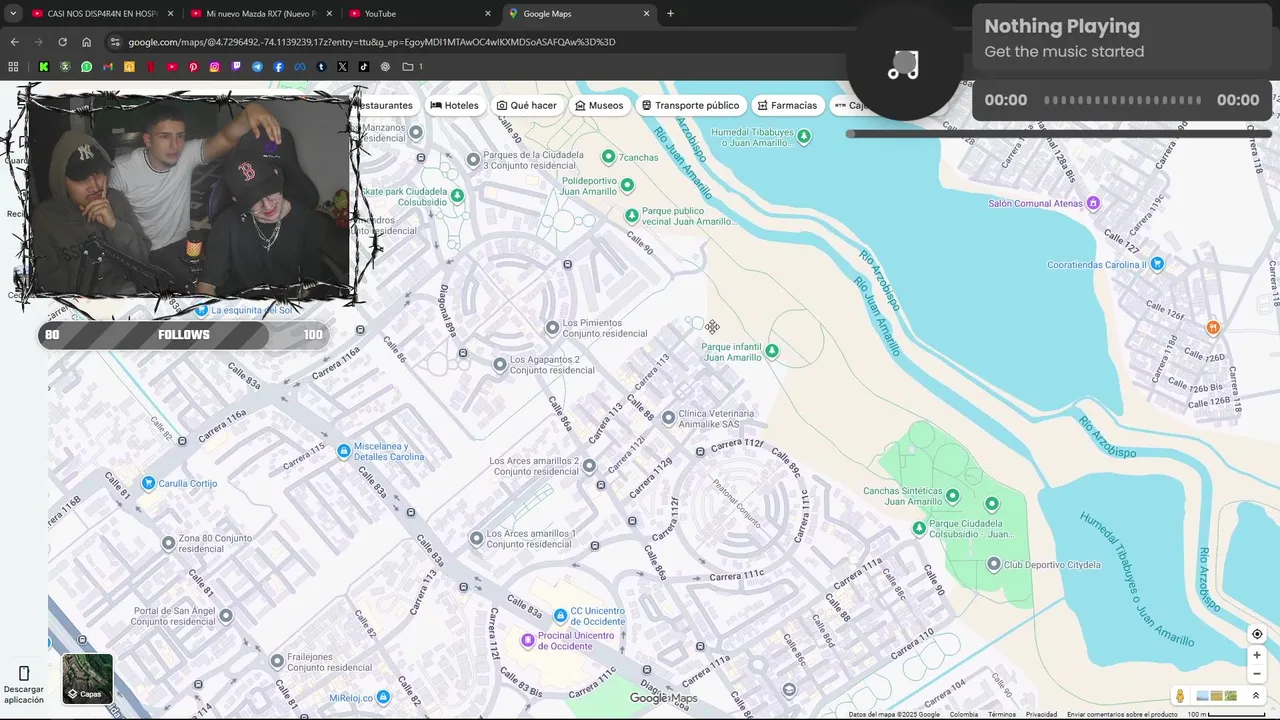Click the Club Deportivo Citydela marker
The image size is (1280, 720).
coord(993,564)
